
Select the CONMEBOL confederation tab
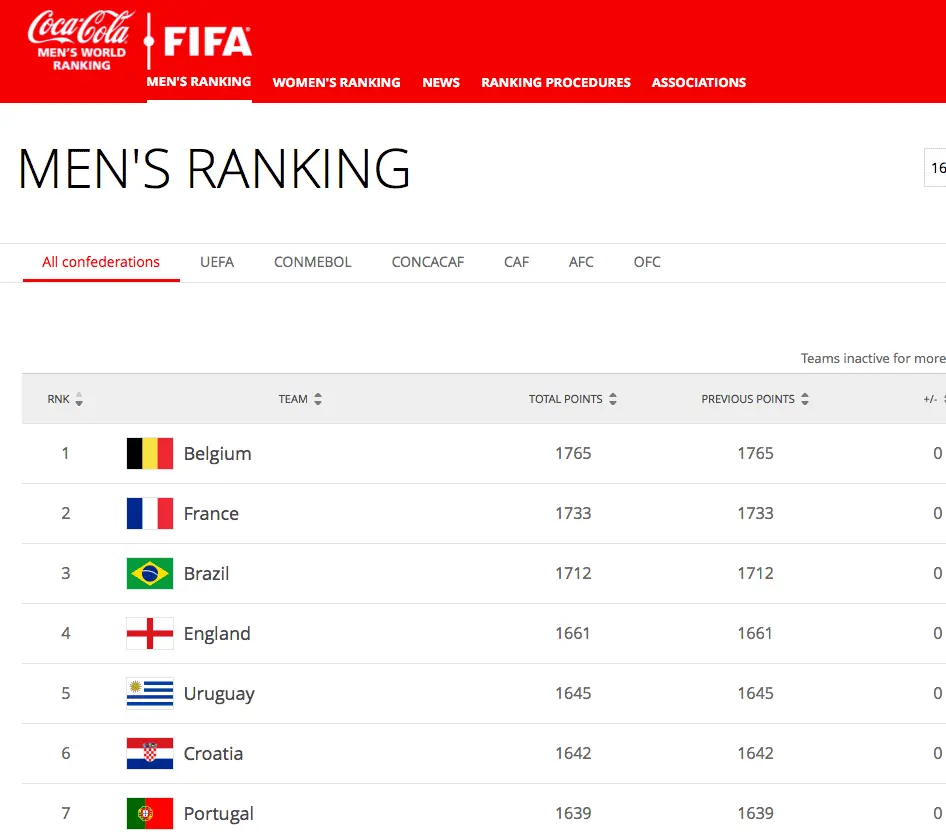click(x=313, y=262)
